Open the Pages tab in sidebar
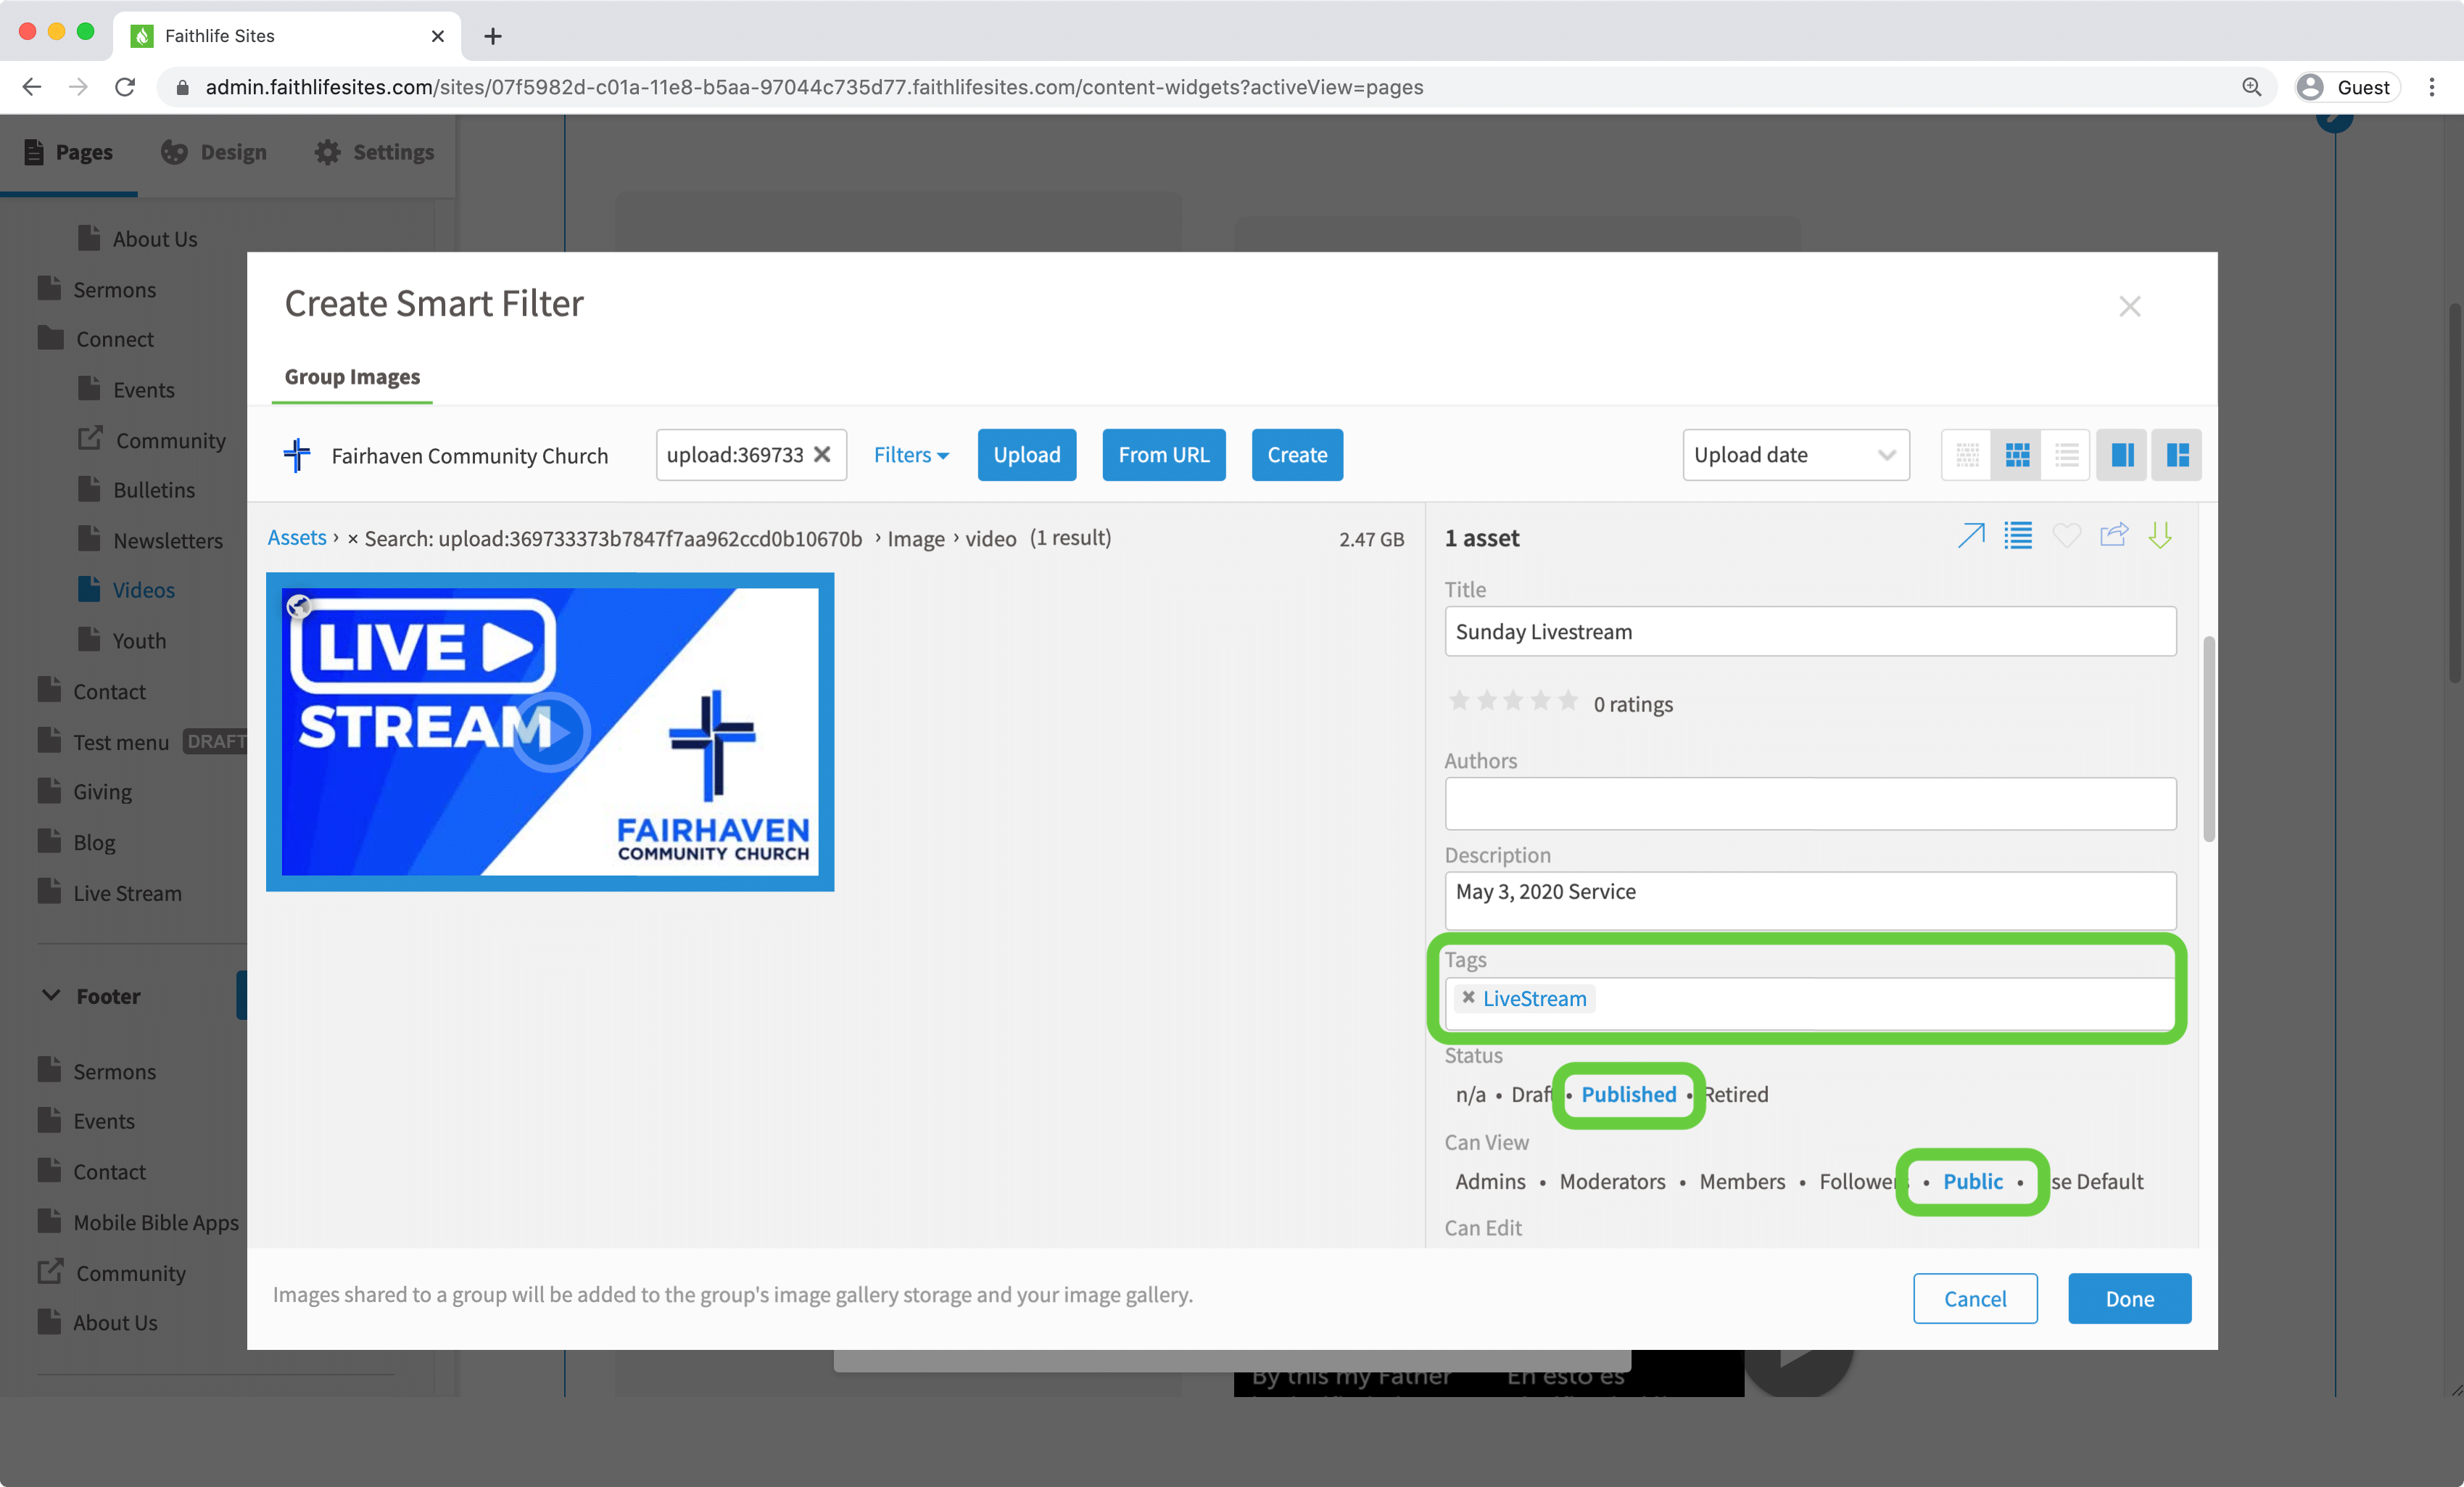 coord(68,152)
